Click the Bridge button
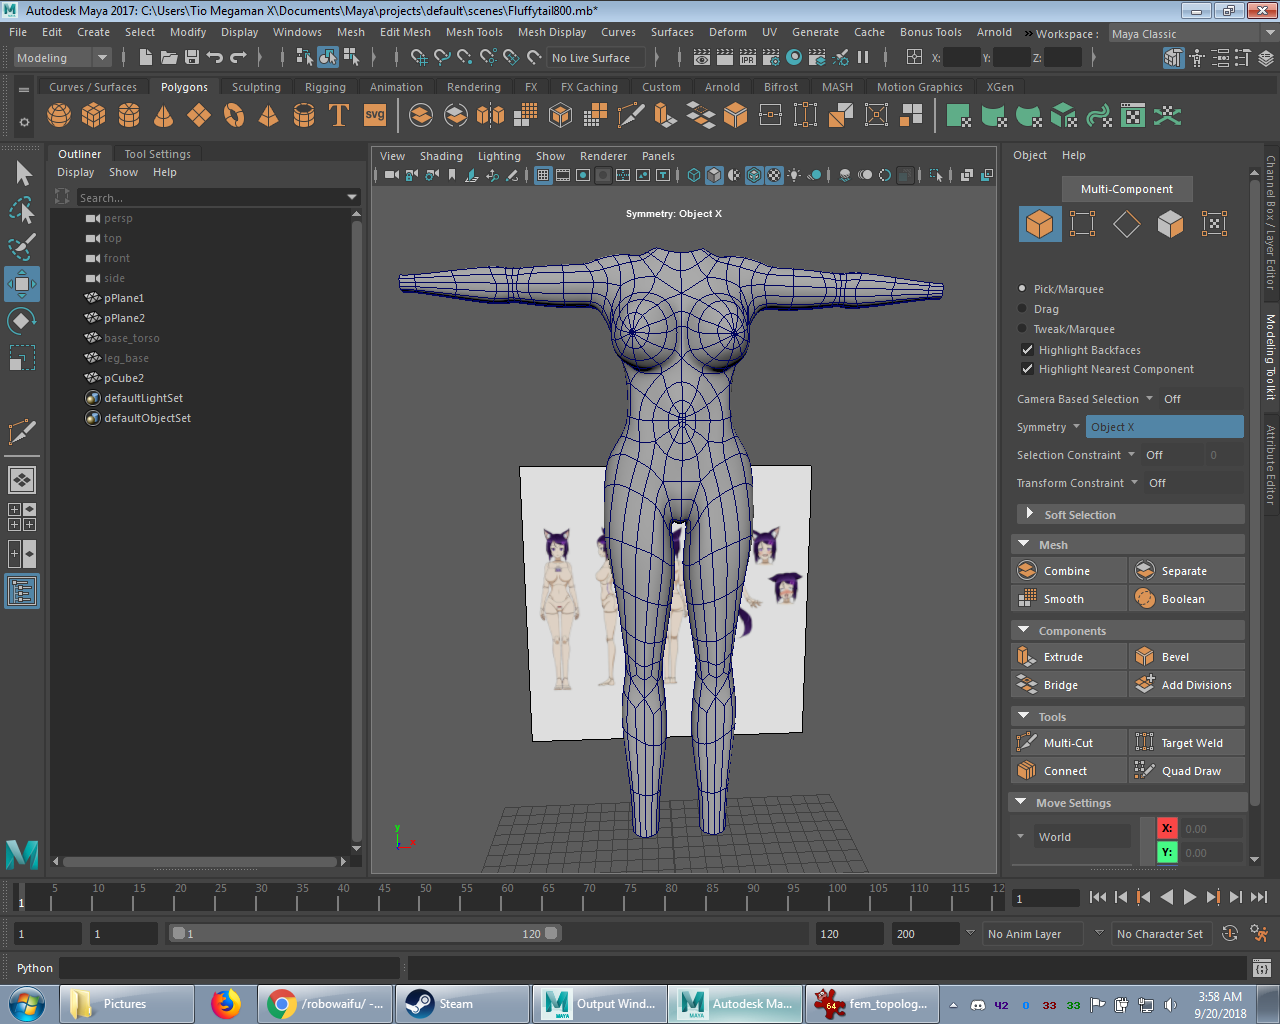The height and width of the screenshot is (1024, 1280). (1069, 685)
